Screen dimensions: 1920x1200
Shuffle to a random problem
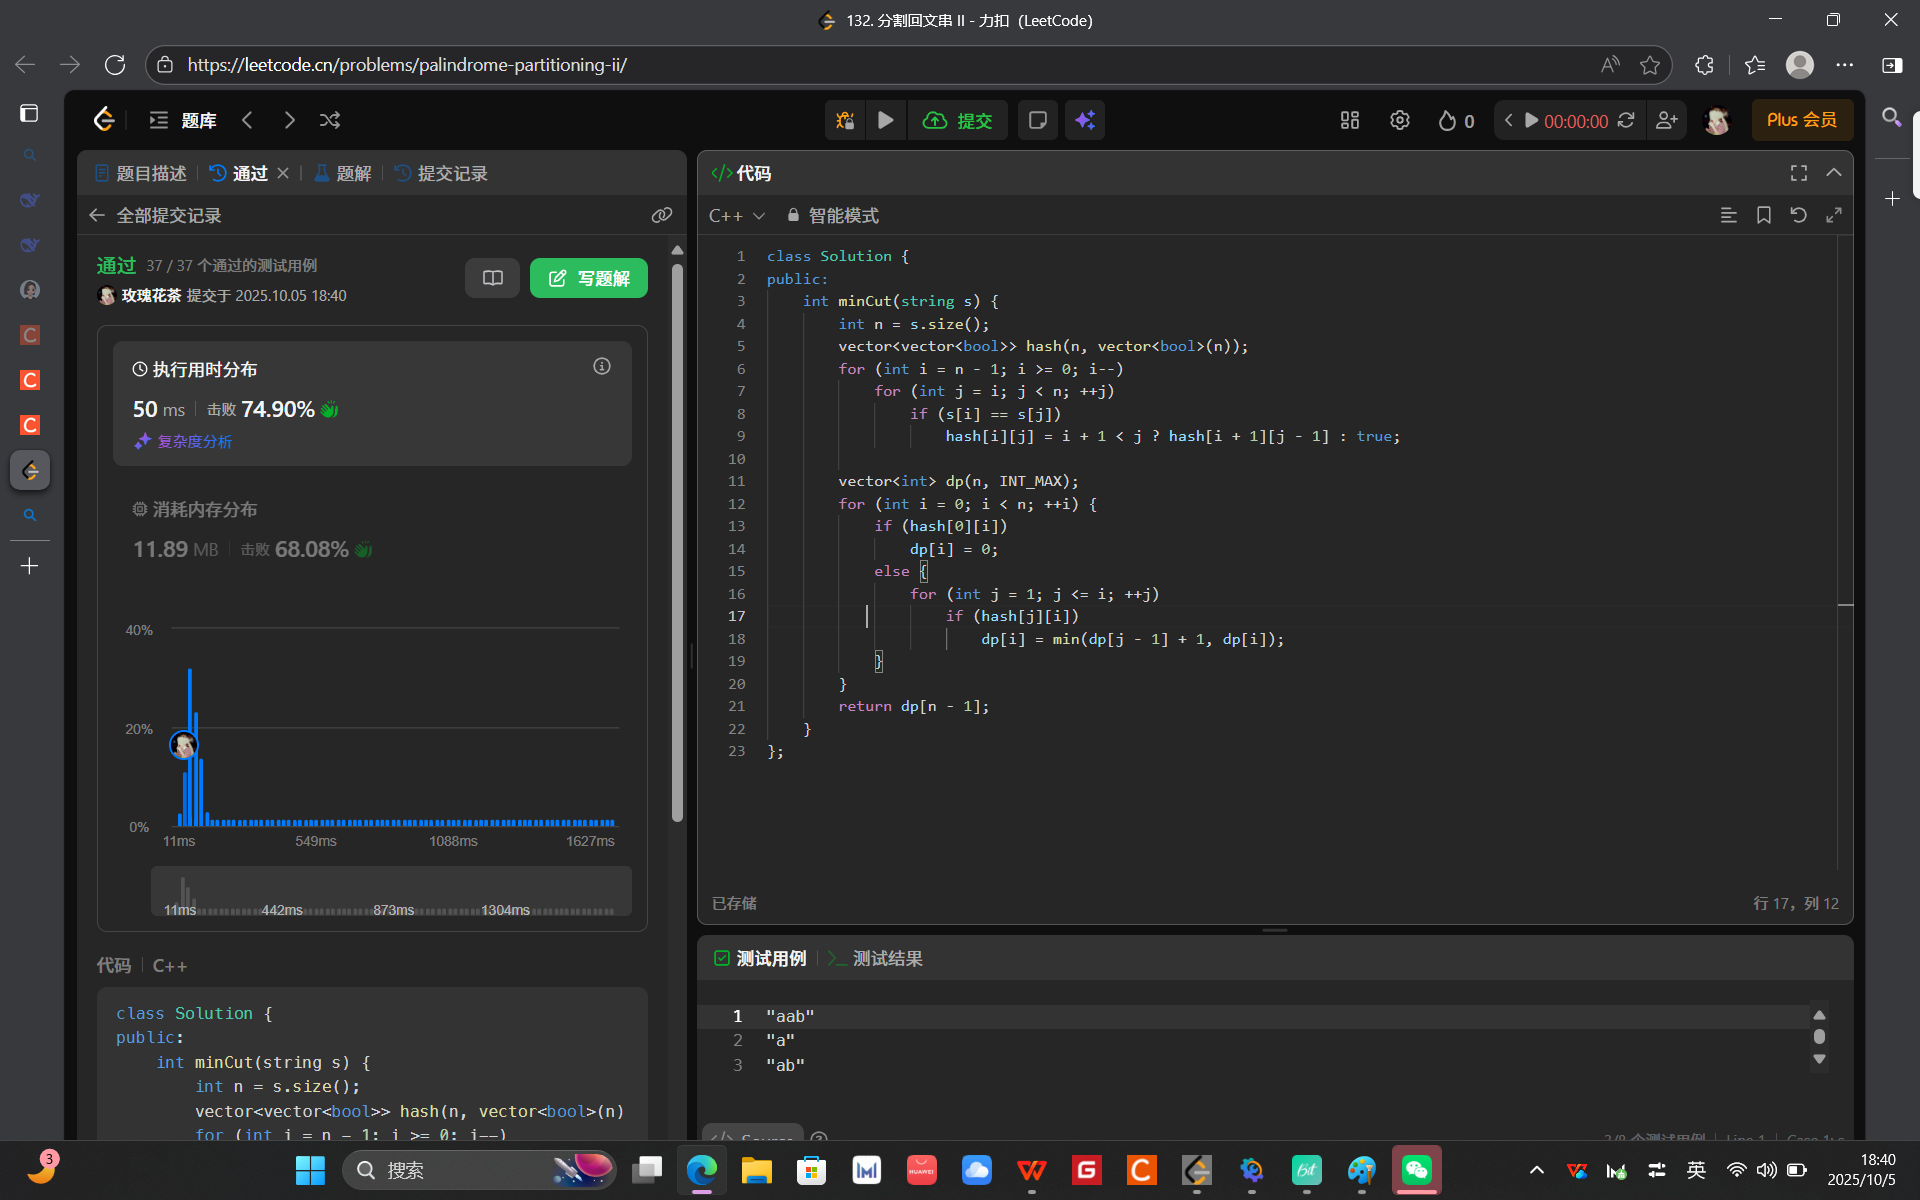(330, 120)
